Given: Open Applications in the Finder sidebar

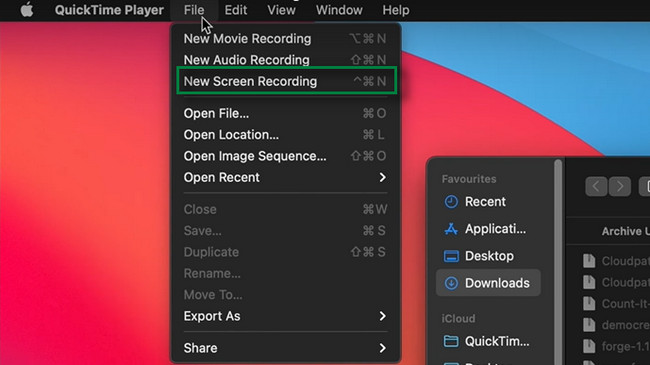Looking at the screenshot, I should tap(488, 229).
